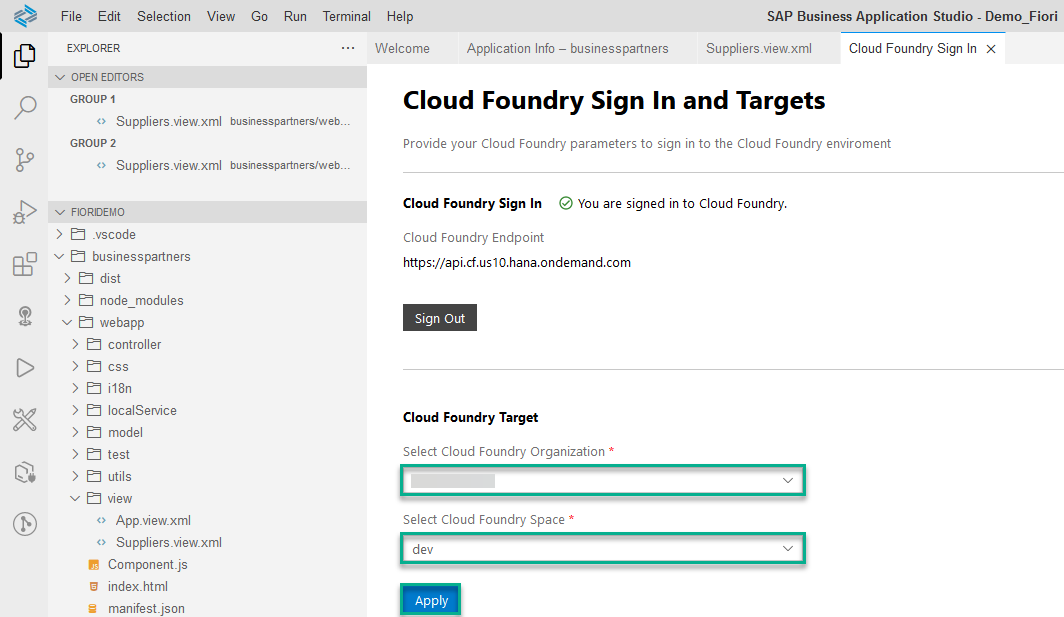Screen dimensions: 1064x617
Task: Click the XML icon of Suppliers.view.xml in Group 2
Action: pyautogui.click(x=102, y=166)
